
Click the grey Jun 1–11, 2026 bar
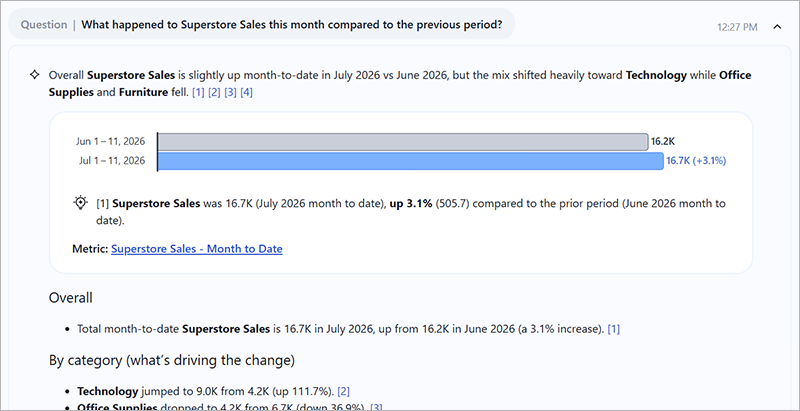click(403, 142)
